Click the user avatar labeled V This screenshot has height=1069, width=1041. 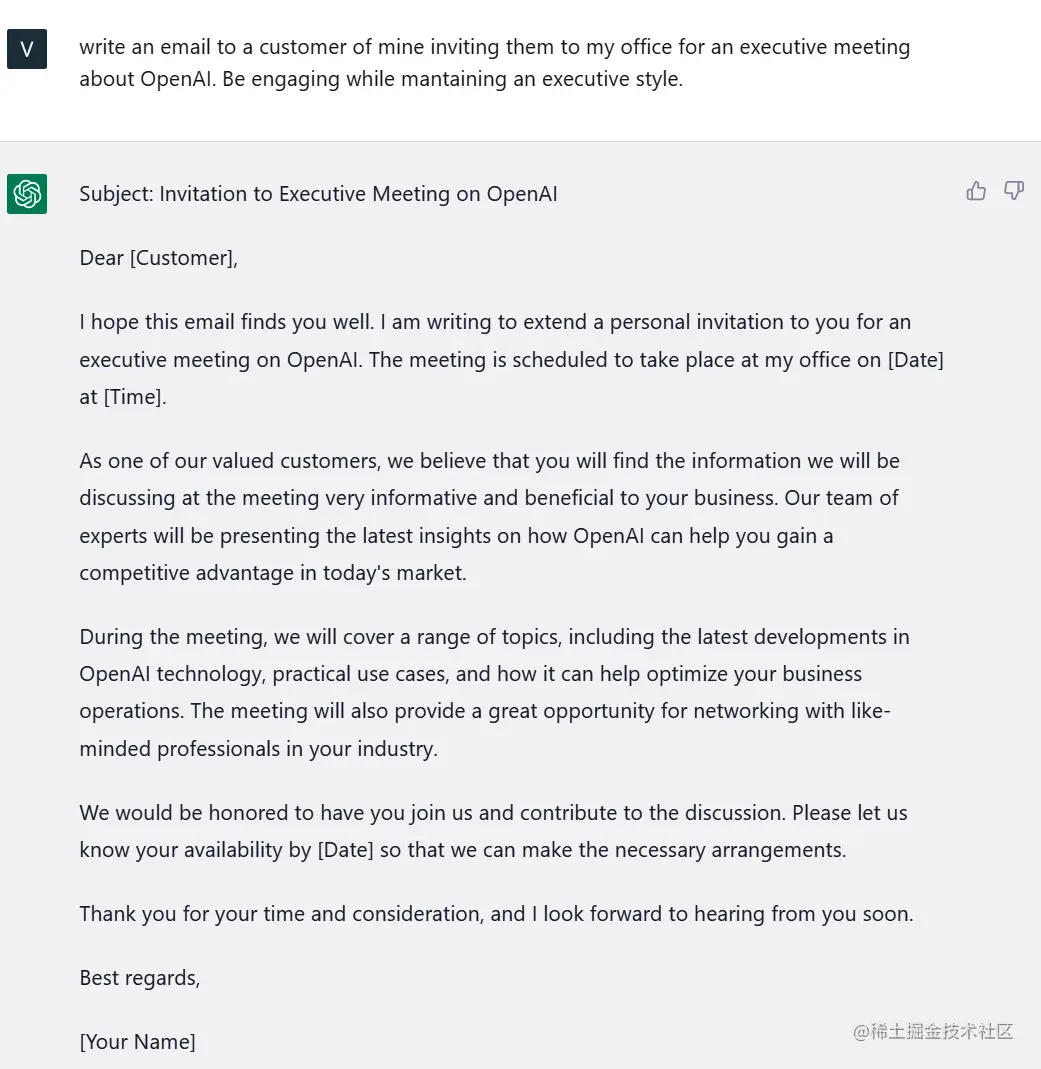click(27, 49)
